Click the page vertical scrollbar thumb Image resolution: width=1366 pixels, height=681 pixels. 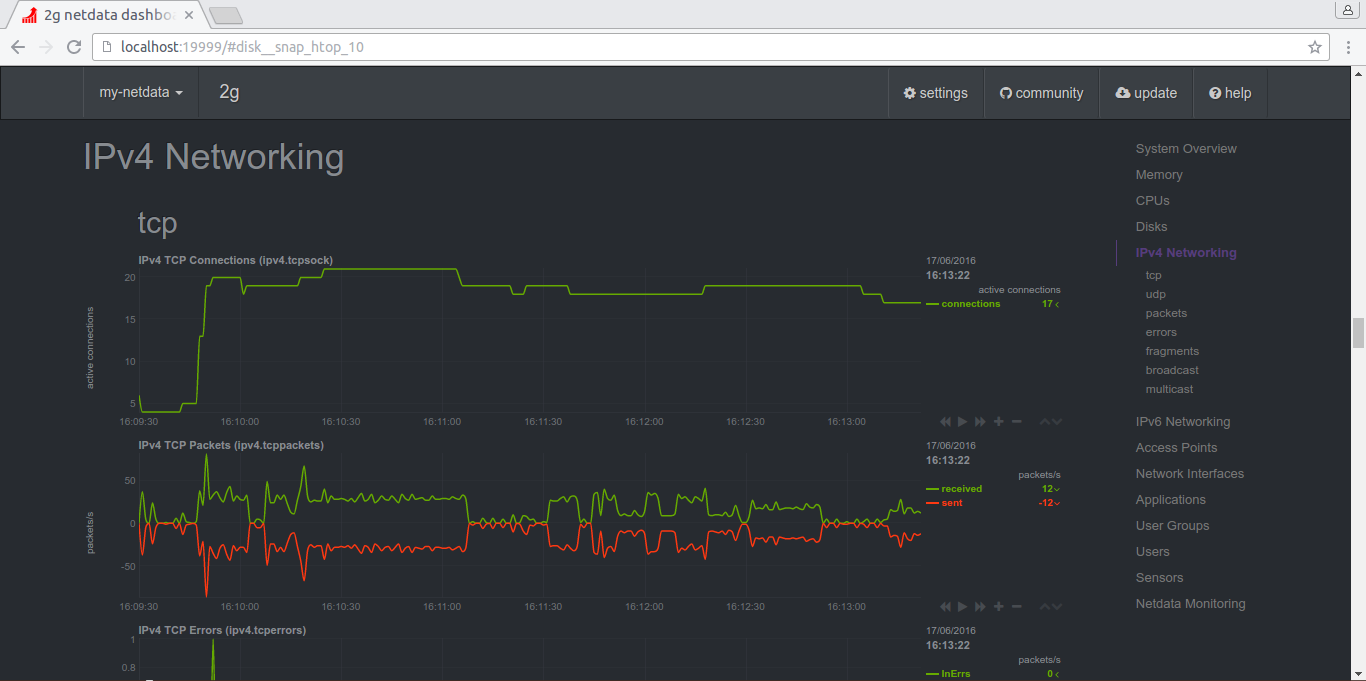tap(1358, 333)
